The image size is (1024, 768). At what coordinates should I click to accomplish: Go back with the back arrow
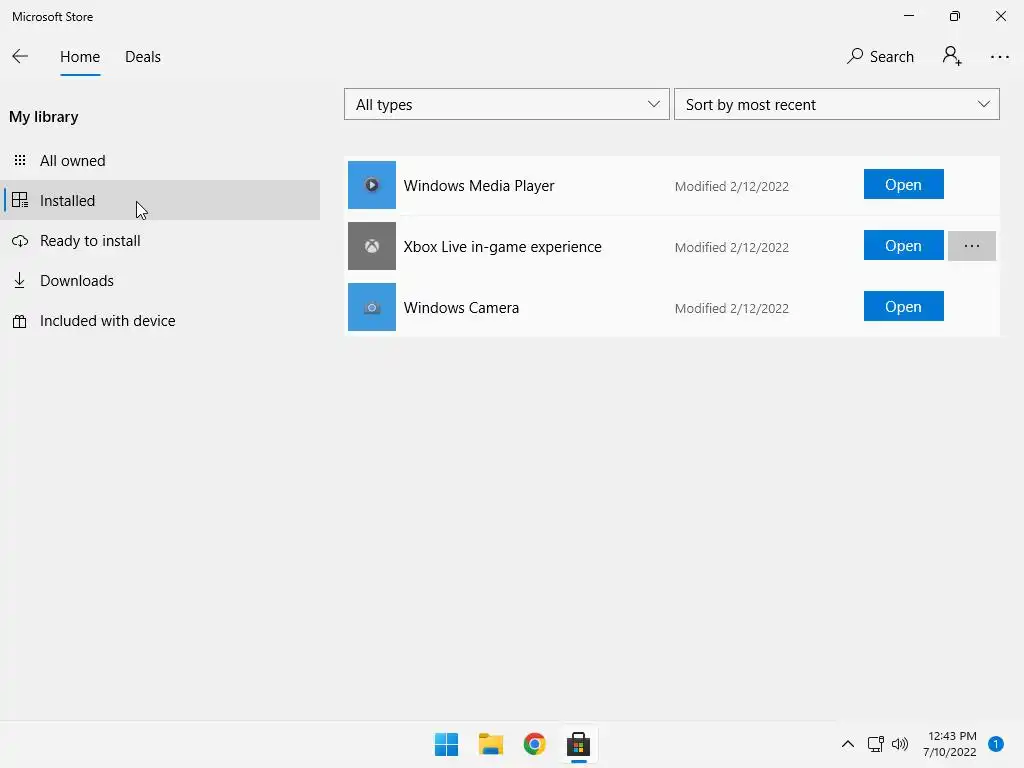coord(20,57)
